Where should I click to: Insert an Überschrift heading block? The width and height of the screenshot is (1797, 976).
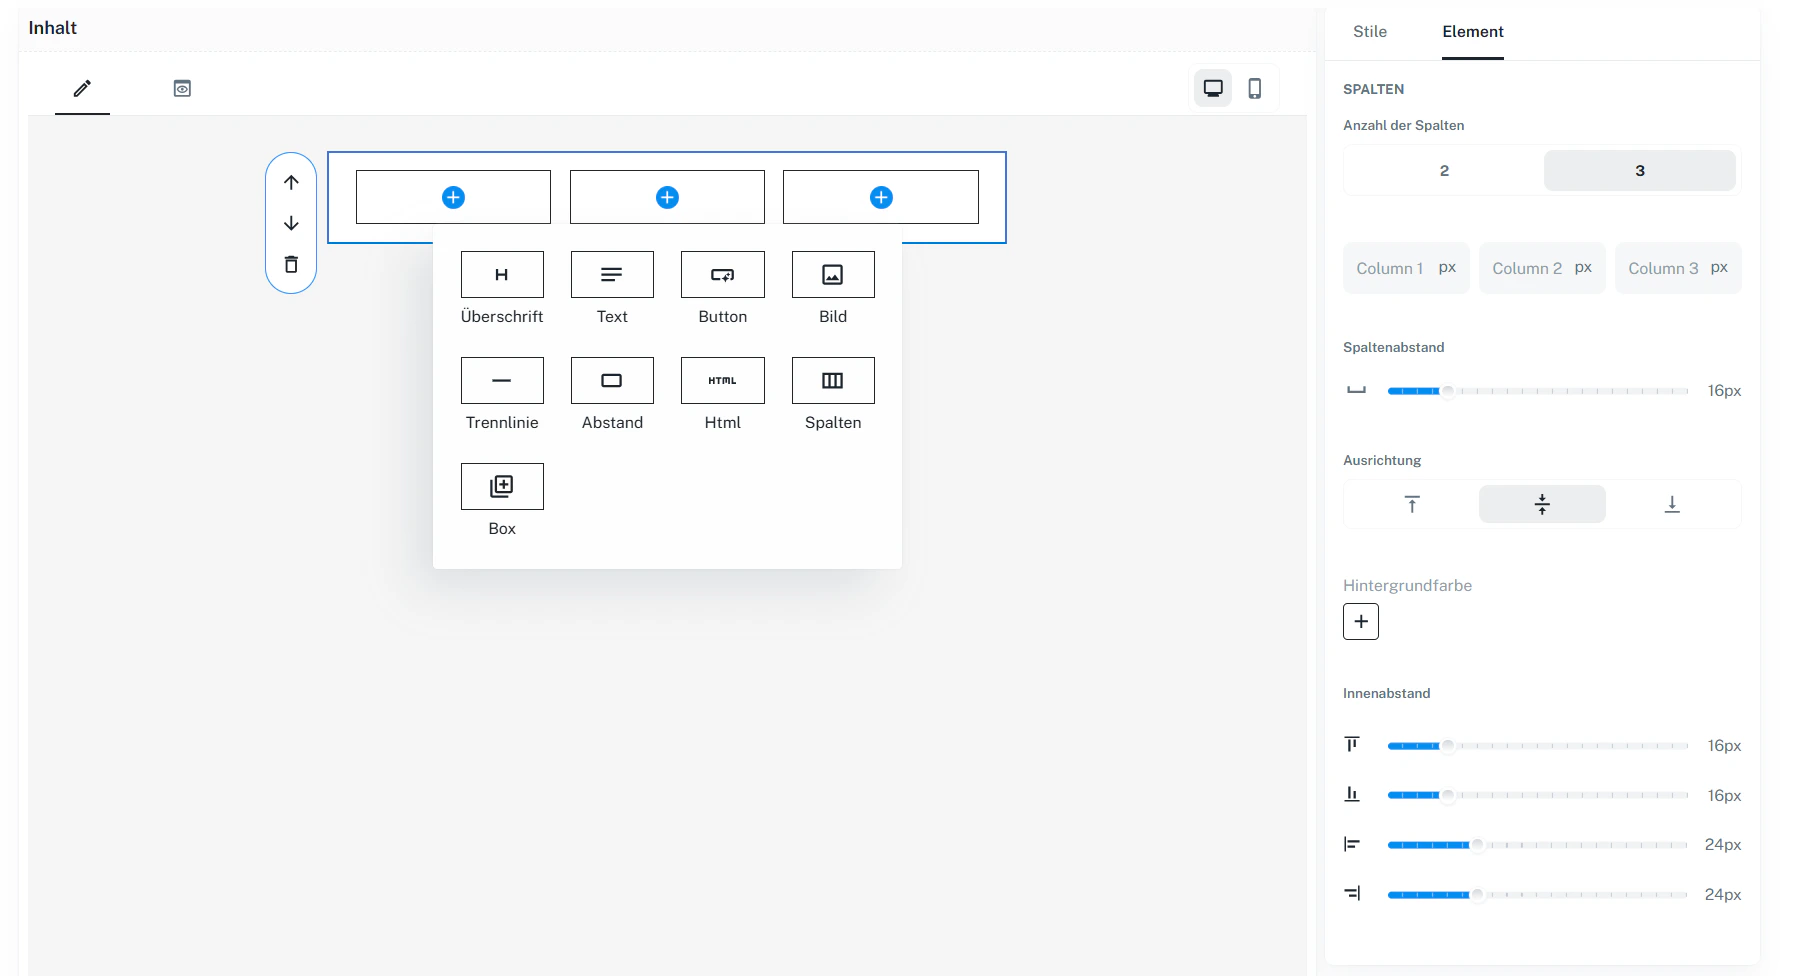[502, 275]
